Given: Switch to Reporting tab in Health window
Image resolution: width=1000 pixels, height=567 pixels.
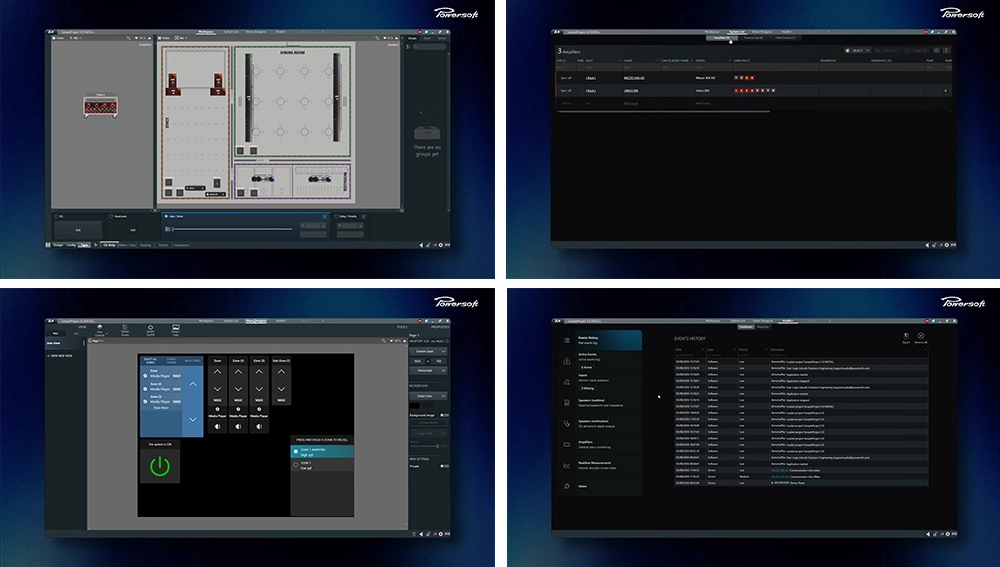Looking at the screenshot, I should [x=763, y=327].
